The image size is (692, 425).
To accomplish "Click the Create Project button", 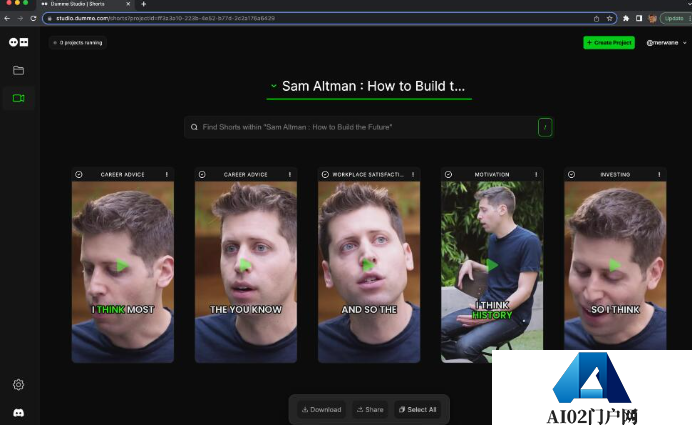I will [609, 43].
